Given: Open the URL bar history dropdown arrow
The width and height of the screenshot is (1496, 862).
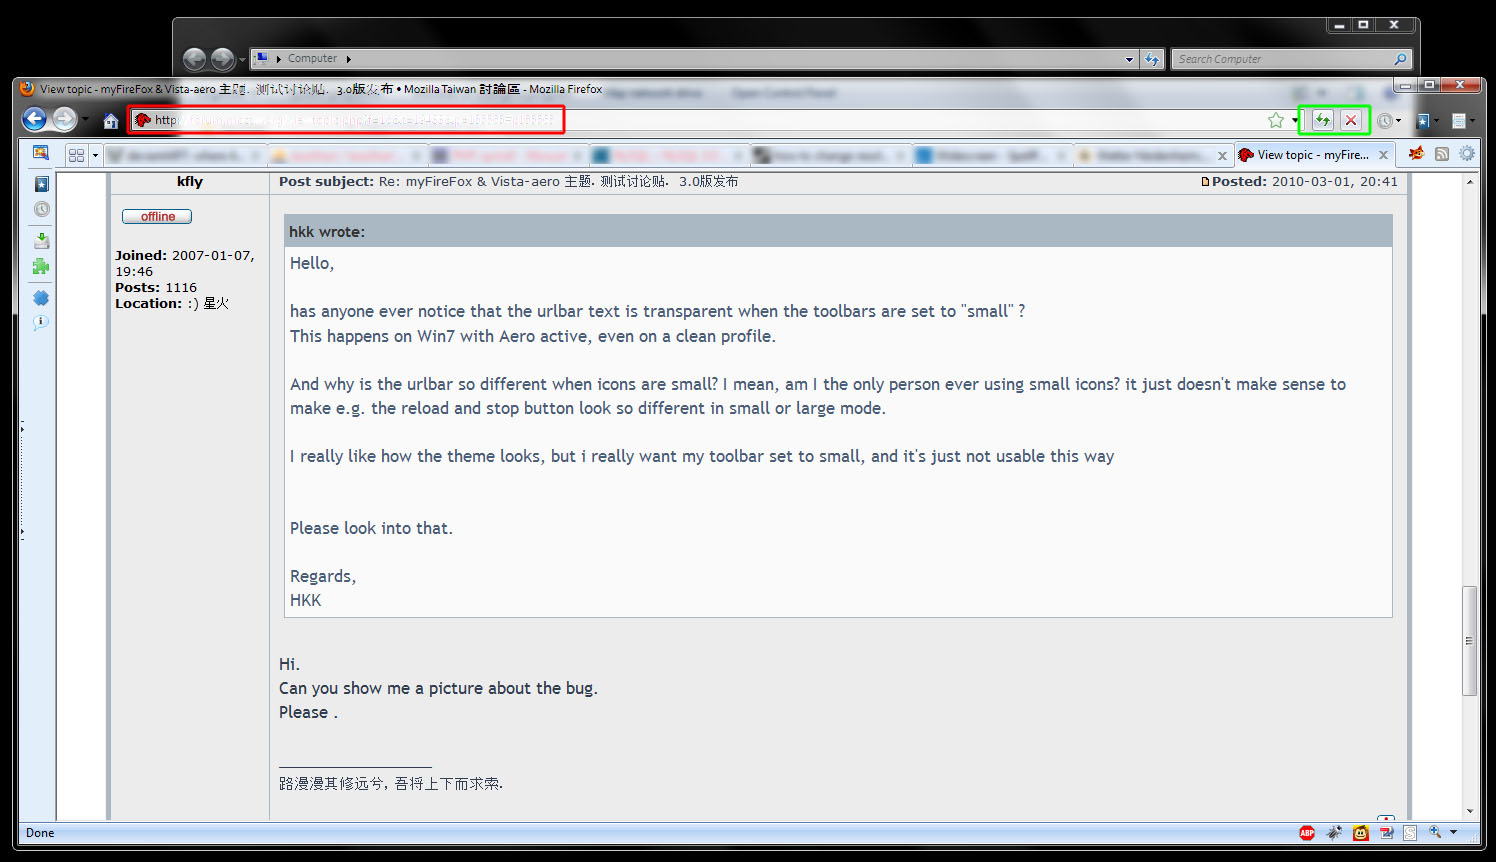Looking at the screenshot, I should pyautogui.click(x=1294, y=121).
